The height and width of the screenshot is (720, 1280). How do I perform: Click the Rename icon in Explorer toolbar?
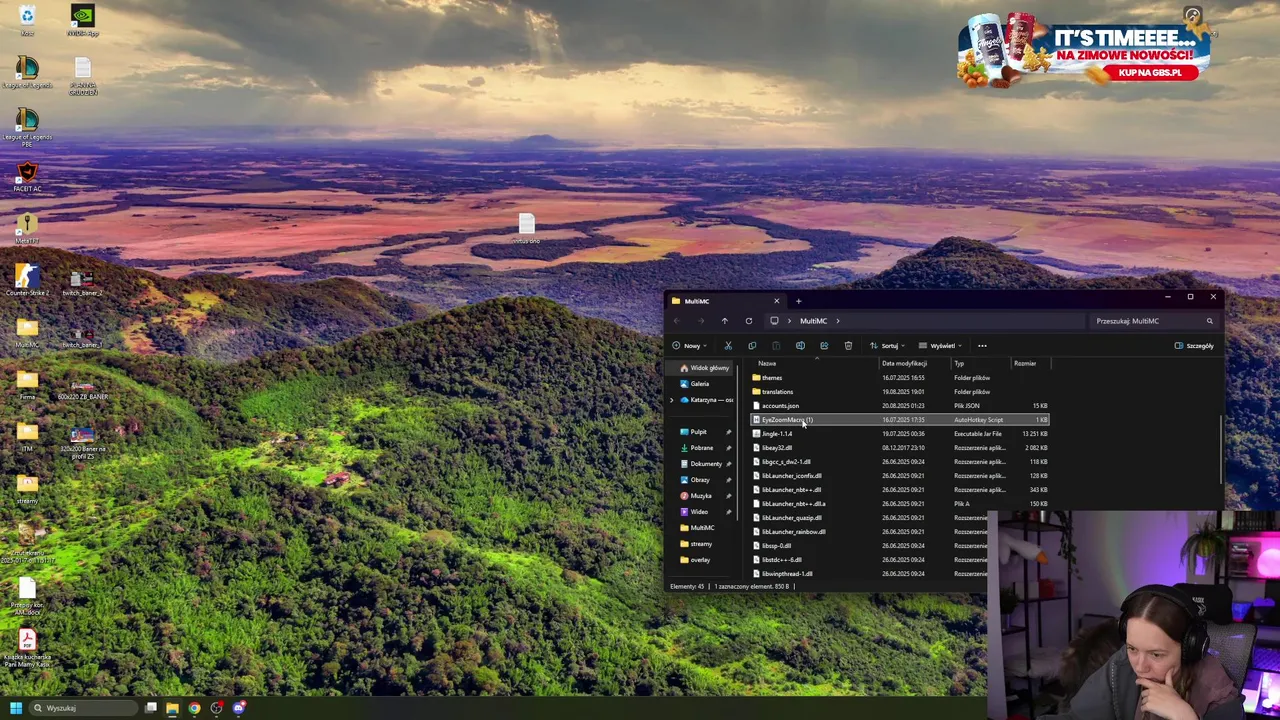tap(800, 346)
